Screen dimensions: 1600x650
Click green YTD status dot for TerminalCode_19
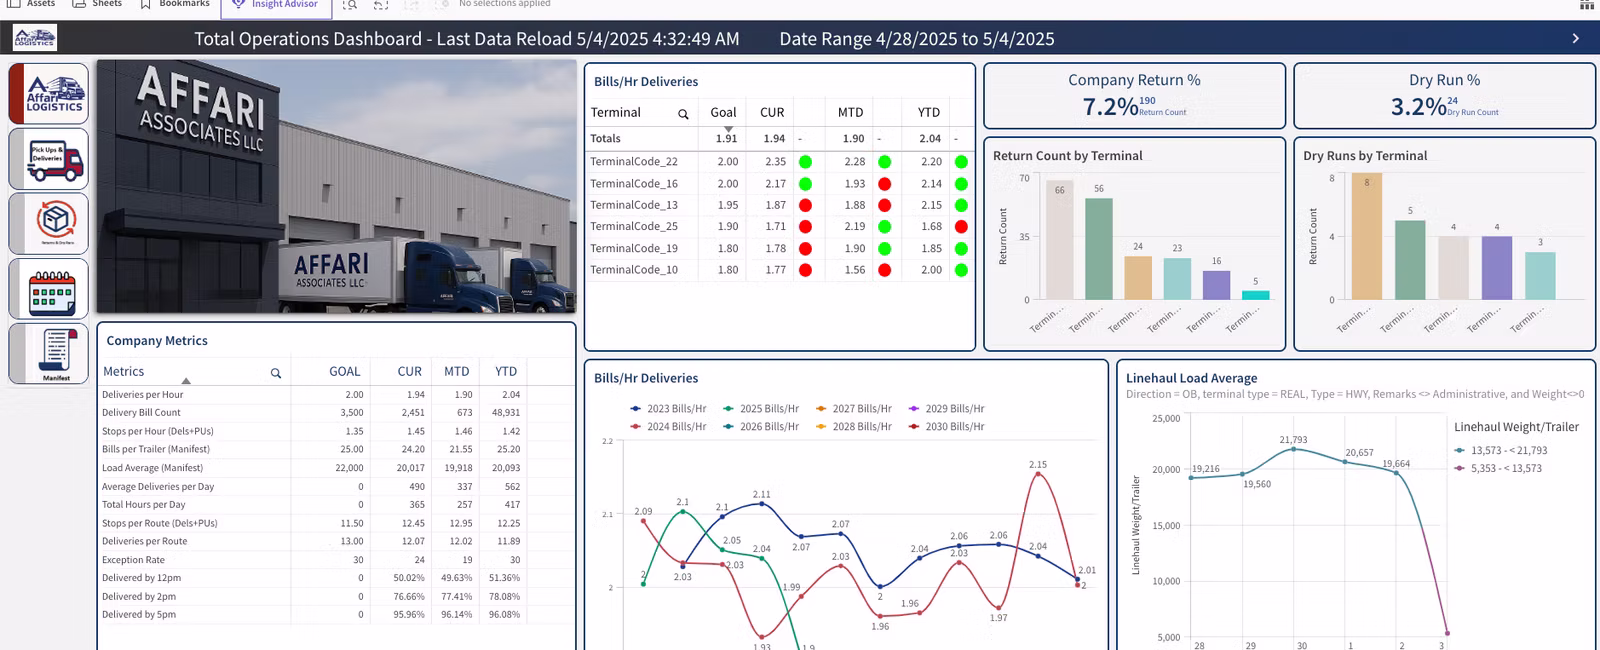tap(961, 249)
